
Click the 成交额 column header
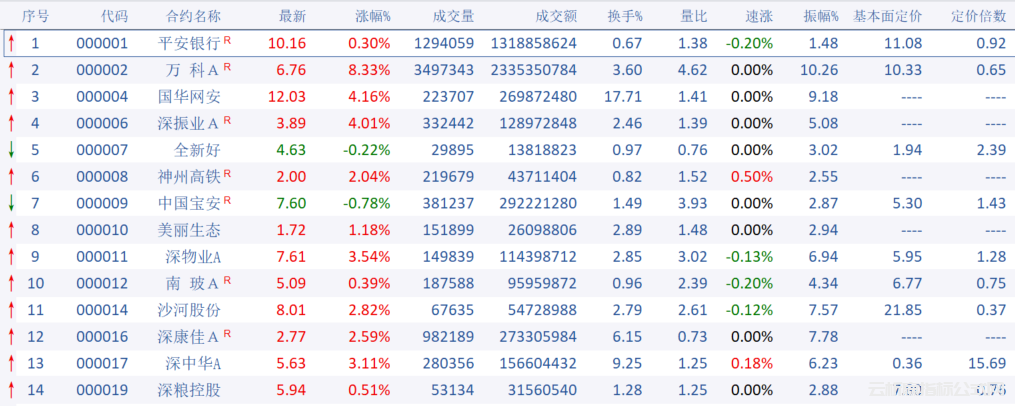coord(557,16)
